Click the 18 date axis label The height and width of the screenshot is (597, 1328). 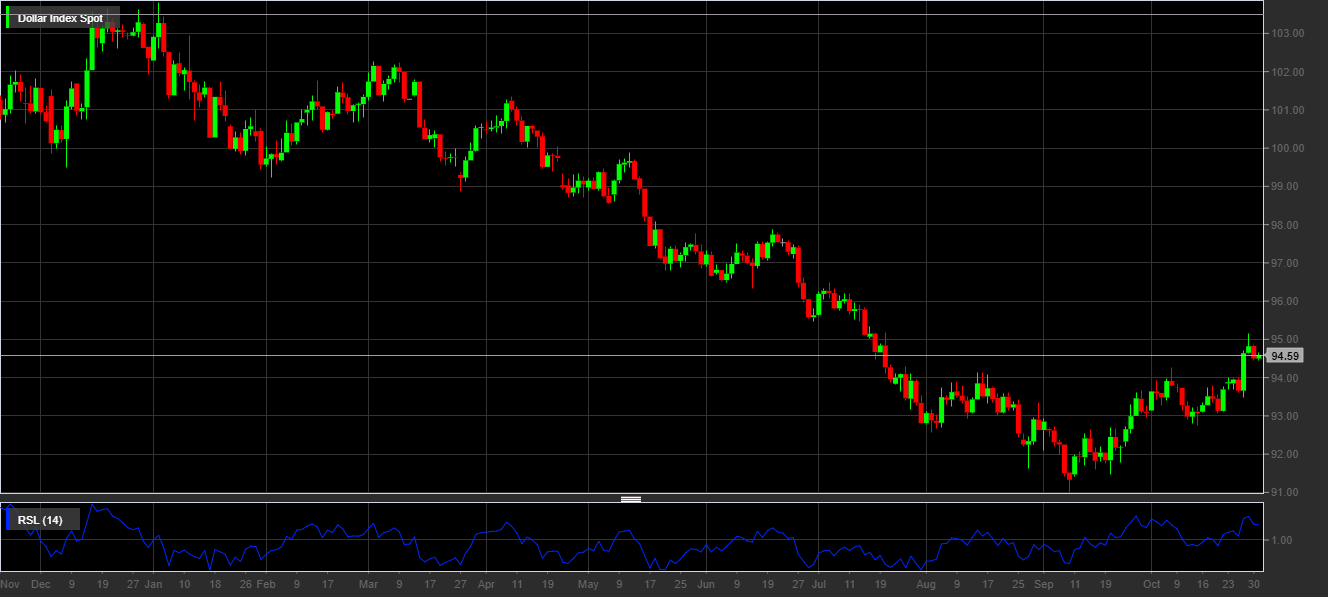pyautogui.click(x=216, y=583)
